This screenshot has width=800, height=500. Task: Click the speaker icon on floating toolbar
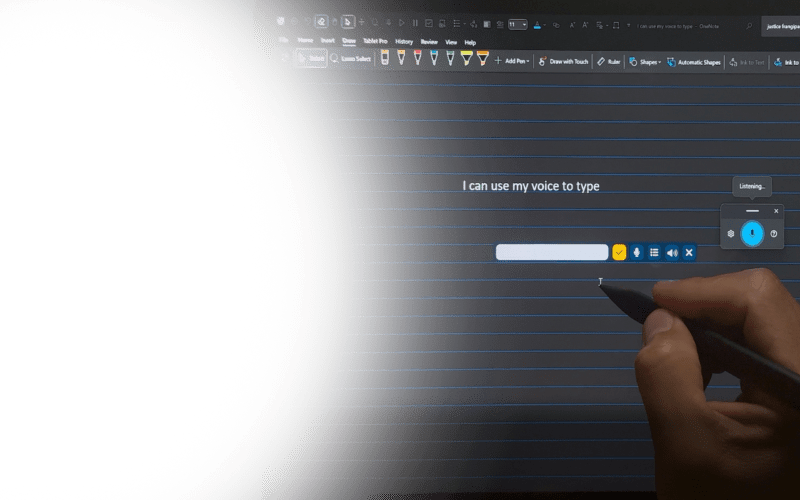[672, 253]
